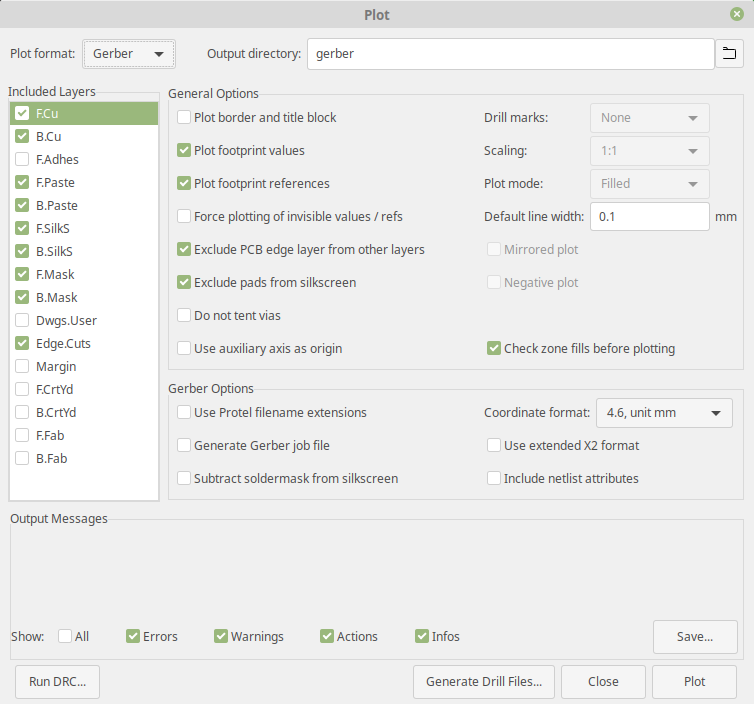The image size is (754, 704).
Task: Enable Use Protel filename extensions
Action: click(x=185, y=413)
